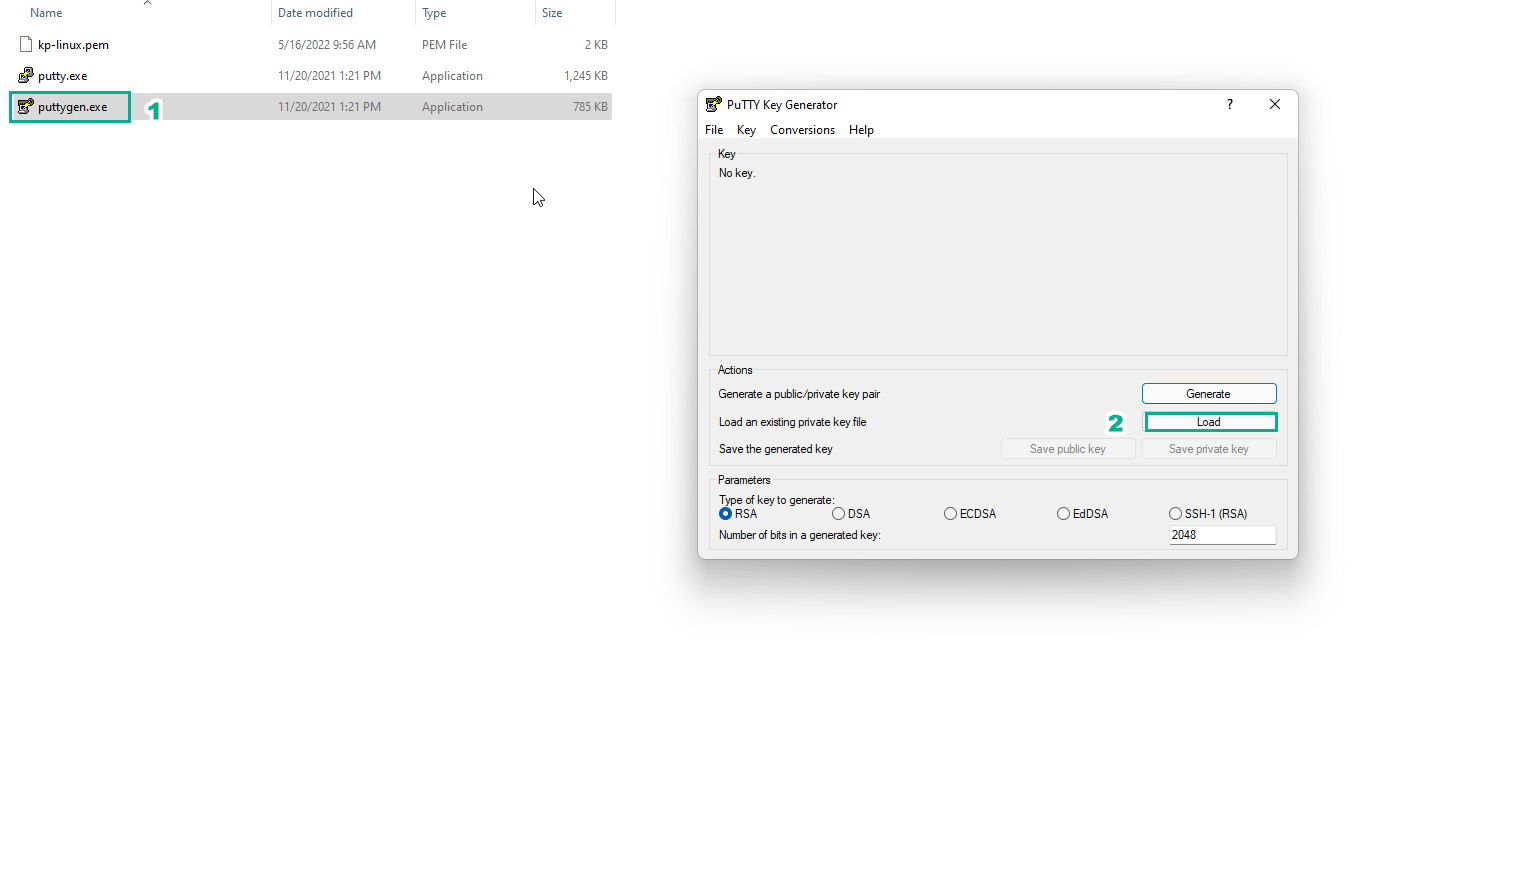Image resolution: width=1524 pixels, height=877 pixels.
Task: Select the puttygen.exe file name
Action: (x=72, y=107)
